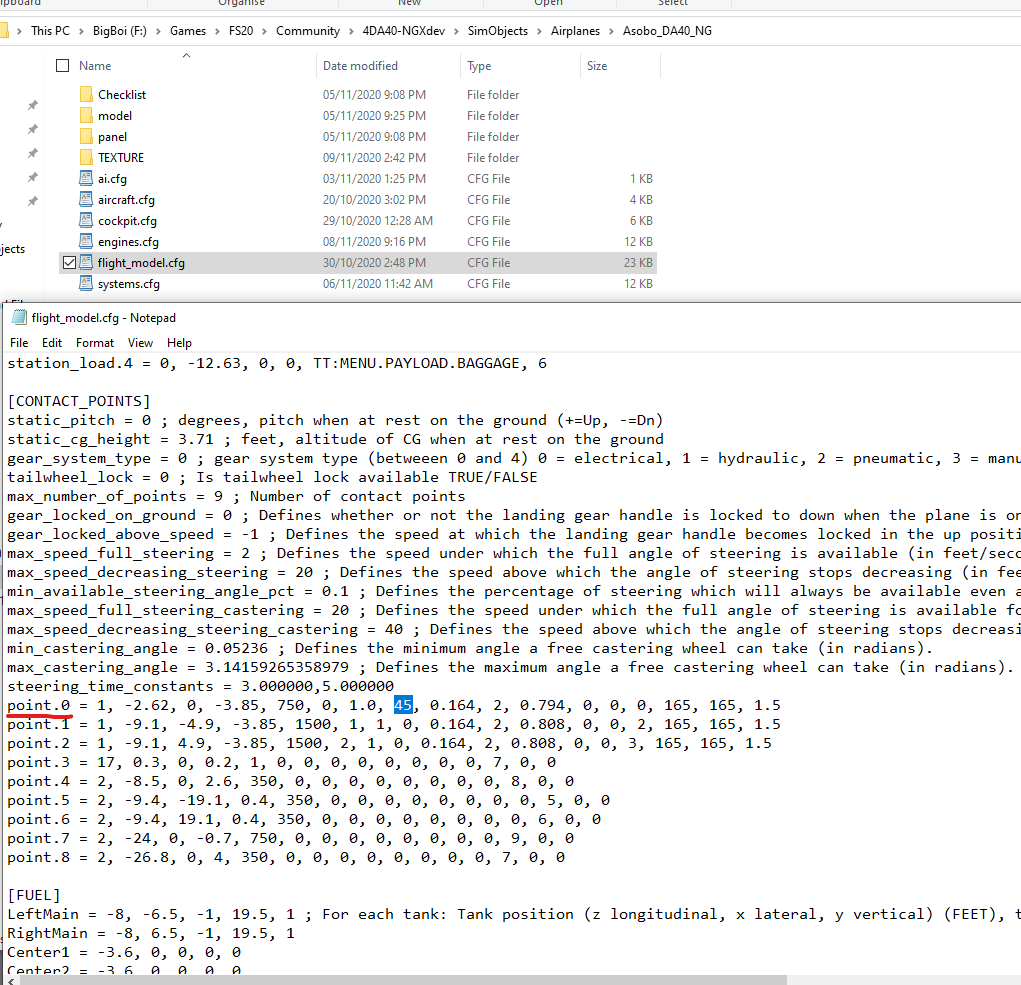The height and width of the screenshot is (985, 1021).
Task: Click Asobo_DA40_NG in the address bar
Action: (x=667, y=31)
